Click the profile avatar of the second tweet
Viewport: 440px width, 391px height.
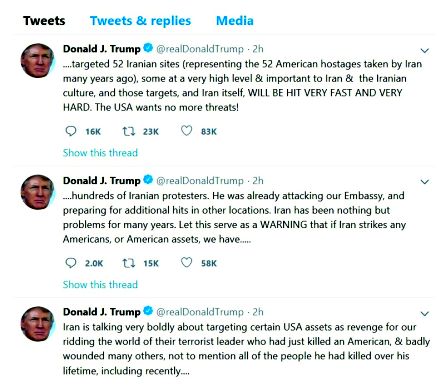click(x=37, y=192)
